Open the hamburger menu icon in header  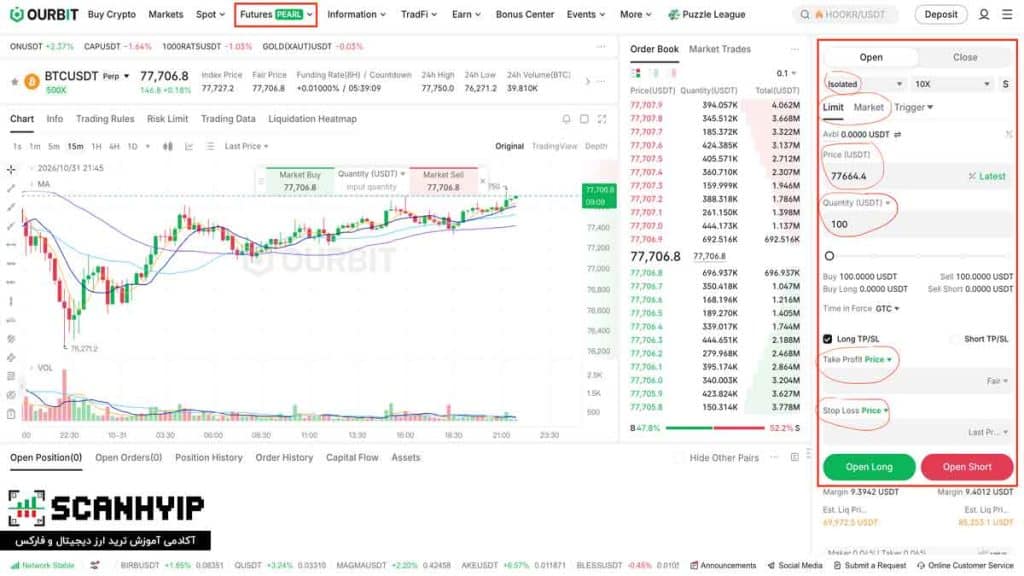click(x=1007, y=14)
